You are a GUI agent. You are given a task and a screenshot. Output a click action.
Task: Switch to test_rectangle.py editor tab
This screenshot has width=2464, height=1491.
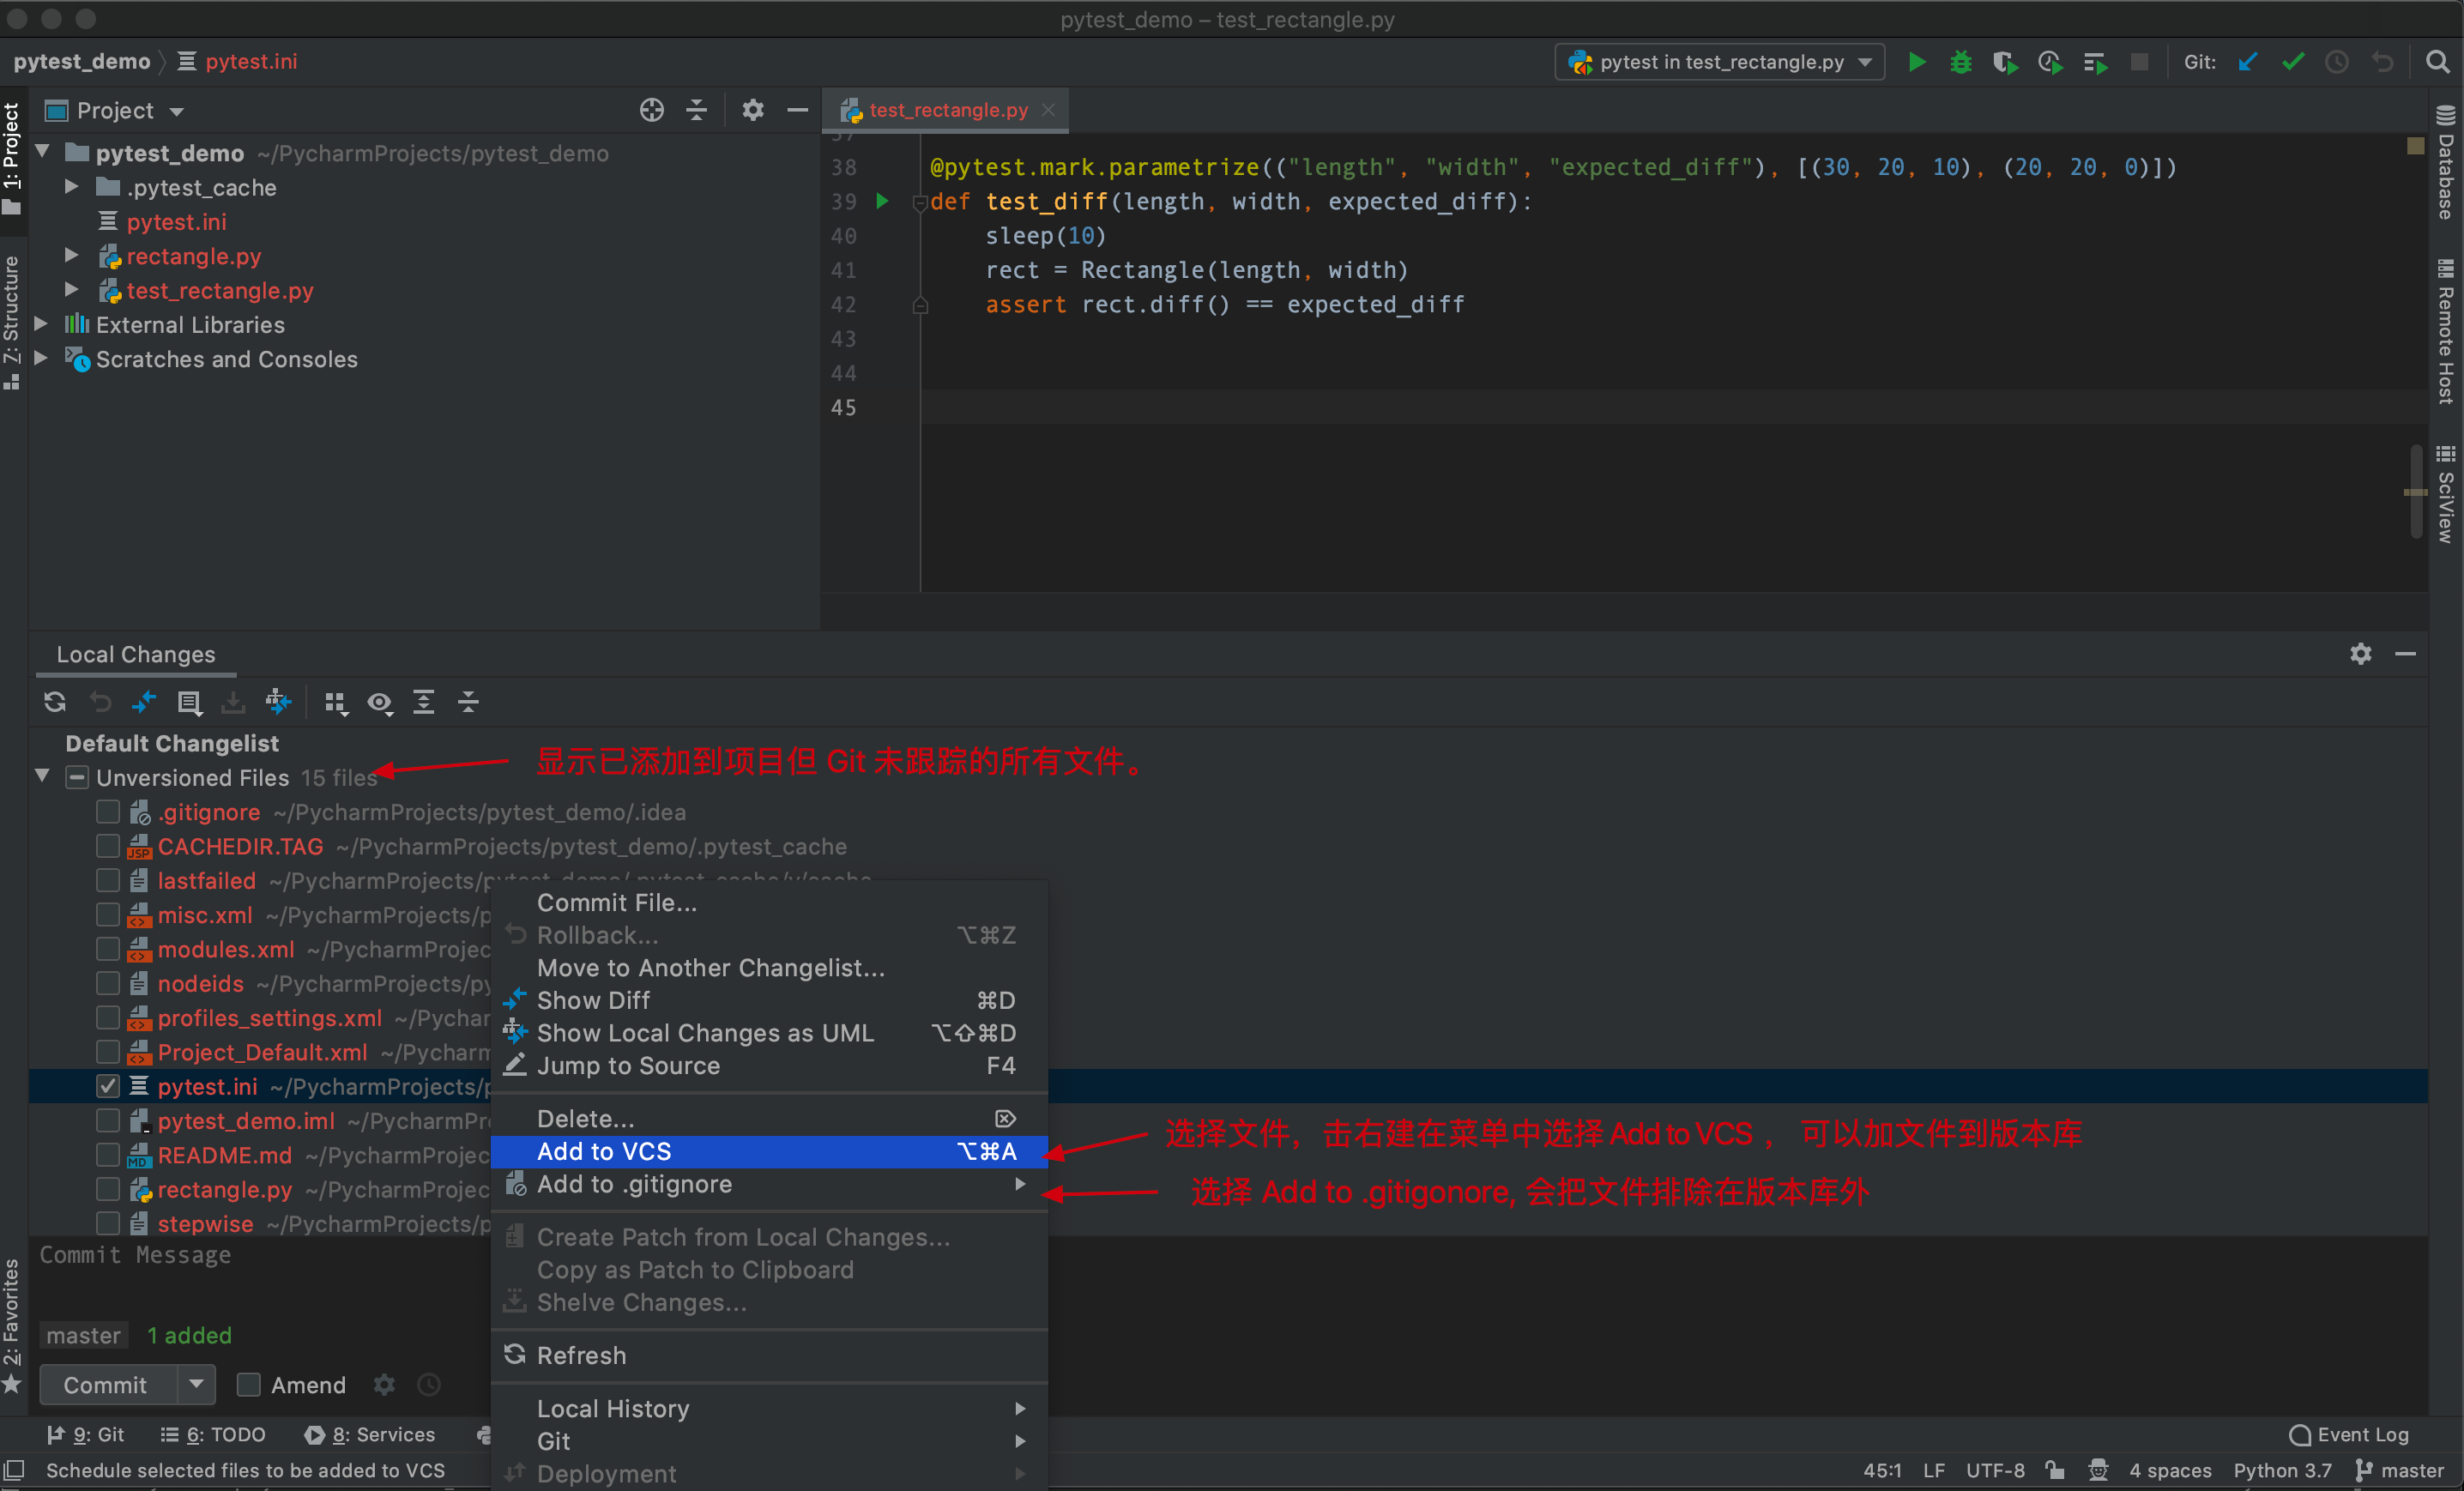pyautogui.click(x=947, y=110)
